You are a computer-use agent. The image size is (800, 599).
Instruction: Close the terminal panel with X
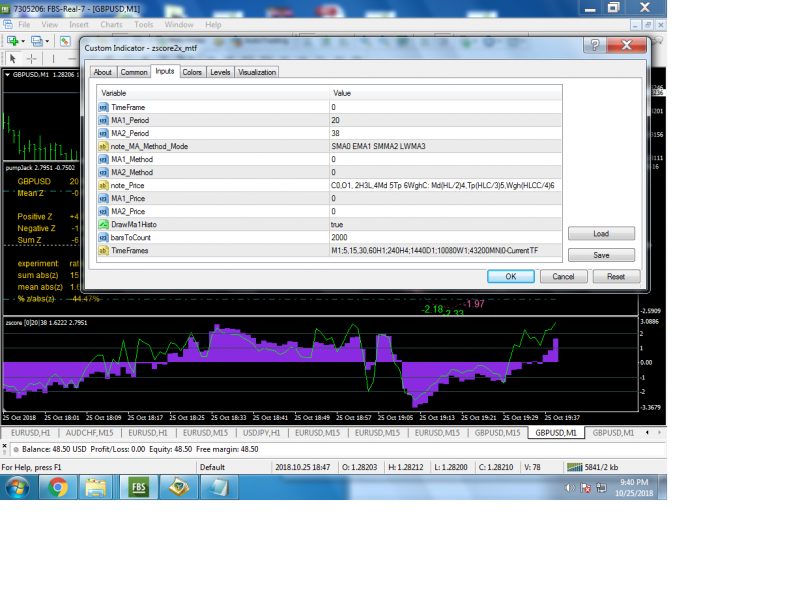click(x=5, y=446)
